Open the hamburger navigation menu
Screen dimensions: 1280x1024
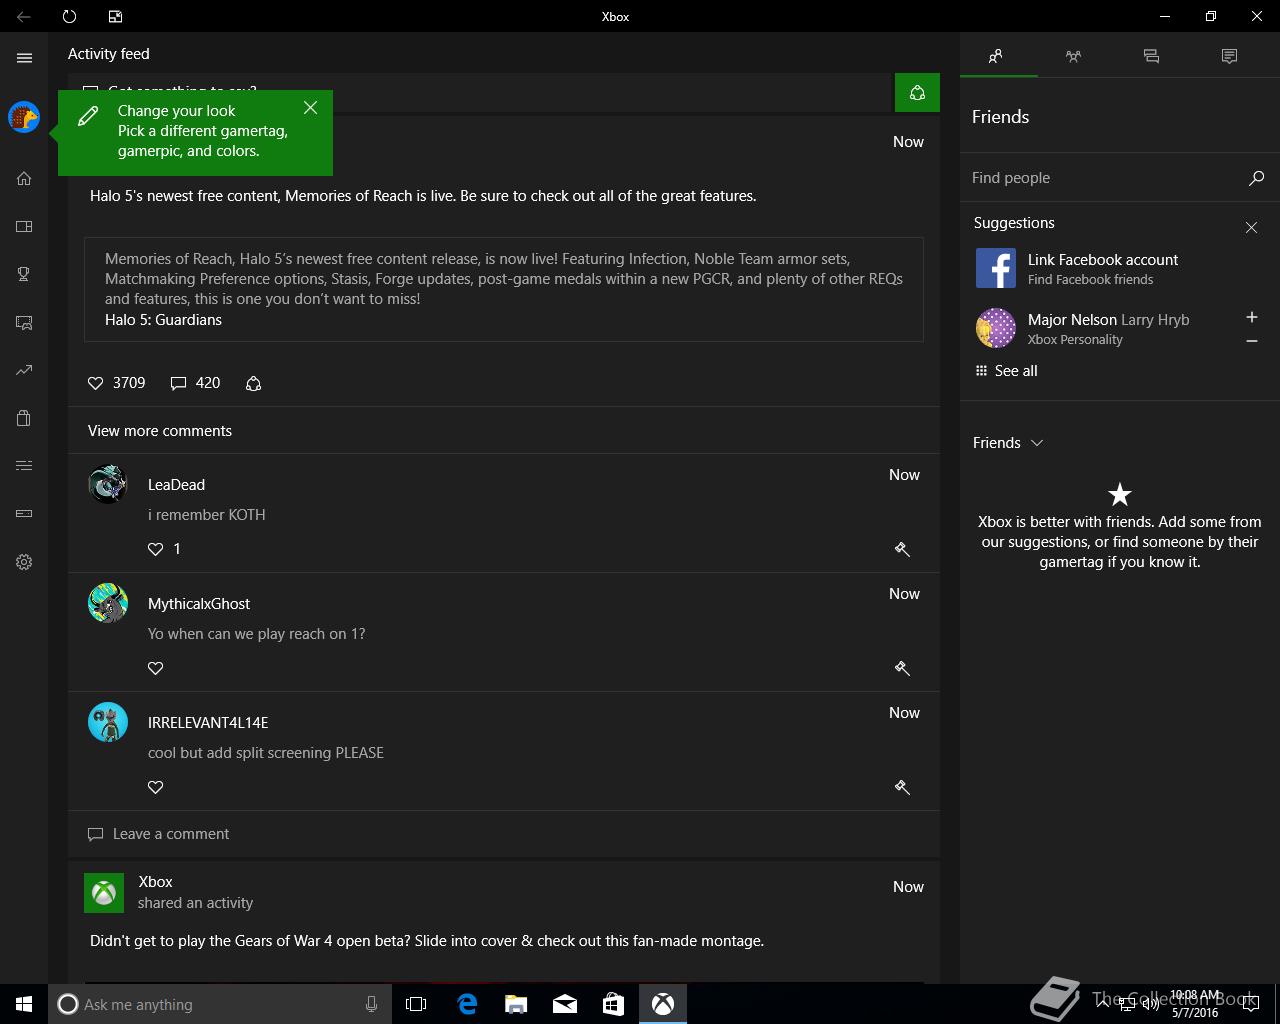point(24,58)
